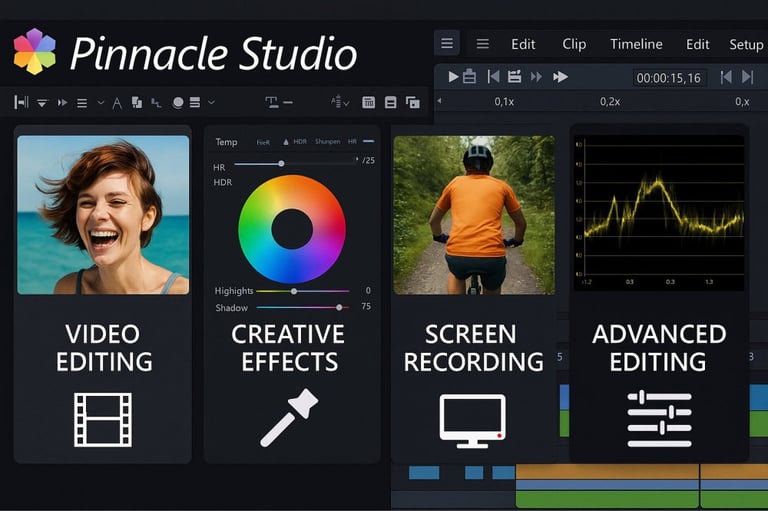Click the double-arrow icon in the left toolbar
Image resolution: width=768 pixels, height=511 pixels.
coord(62,102)
